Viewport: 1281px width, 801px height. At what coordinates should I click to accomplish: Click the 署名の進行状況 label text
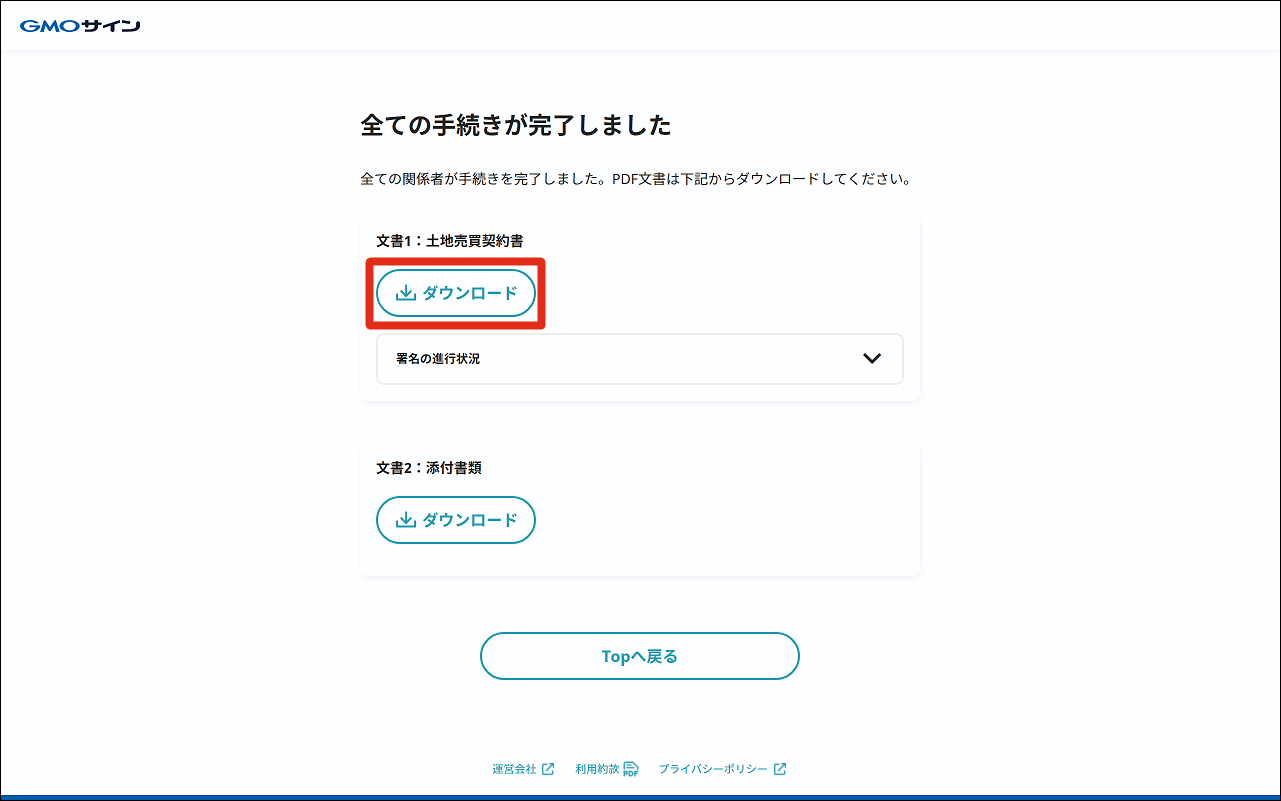(x=438, y=359)
